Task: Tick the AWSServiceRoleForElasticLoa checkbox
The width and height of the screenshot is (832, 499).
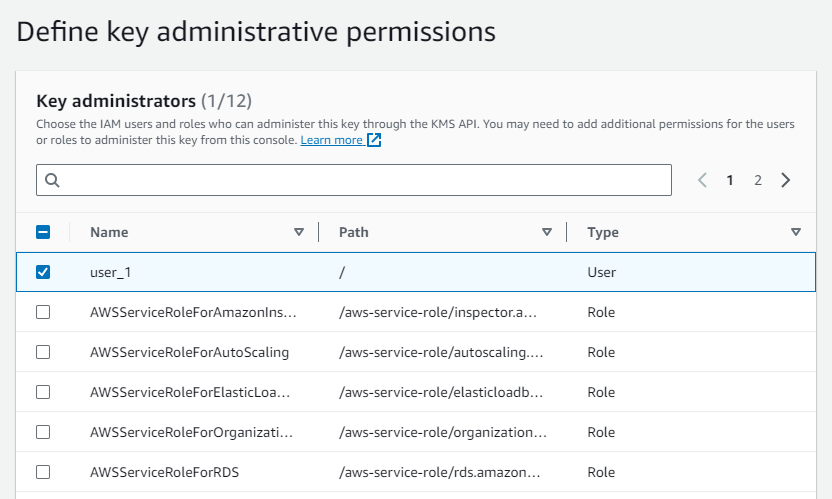Action: pyautogui.click(x=43, y=392)
